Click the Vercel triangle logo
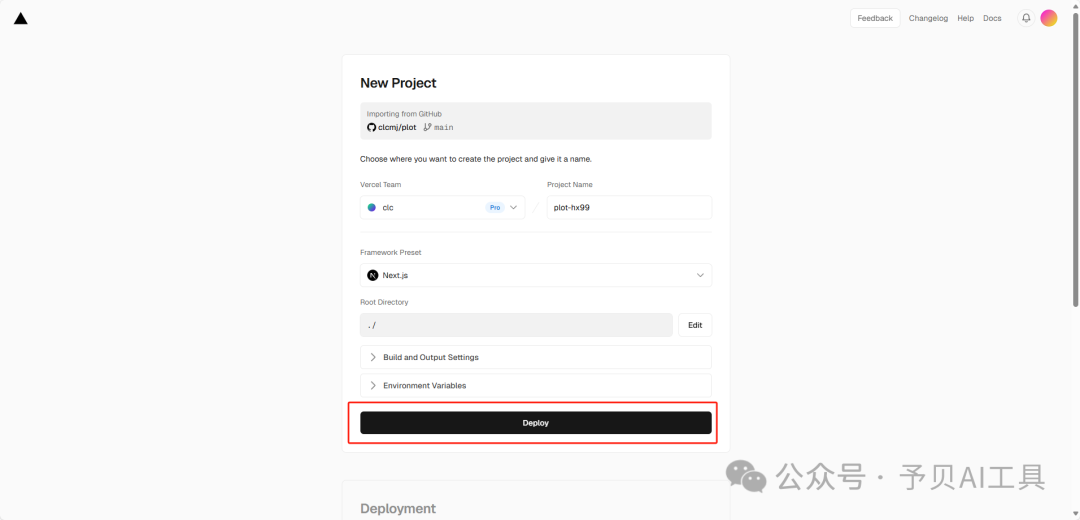Screen dimensions: 1080x520 21,18
